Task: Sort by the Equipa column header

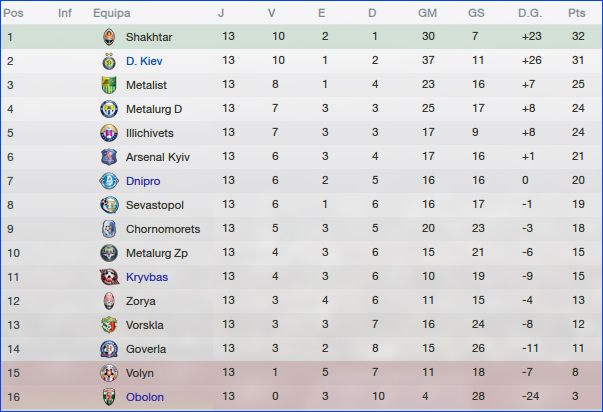Action: pos(110,13)
